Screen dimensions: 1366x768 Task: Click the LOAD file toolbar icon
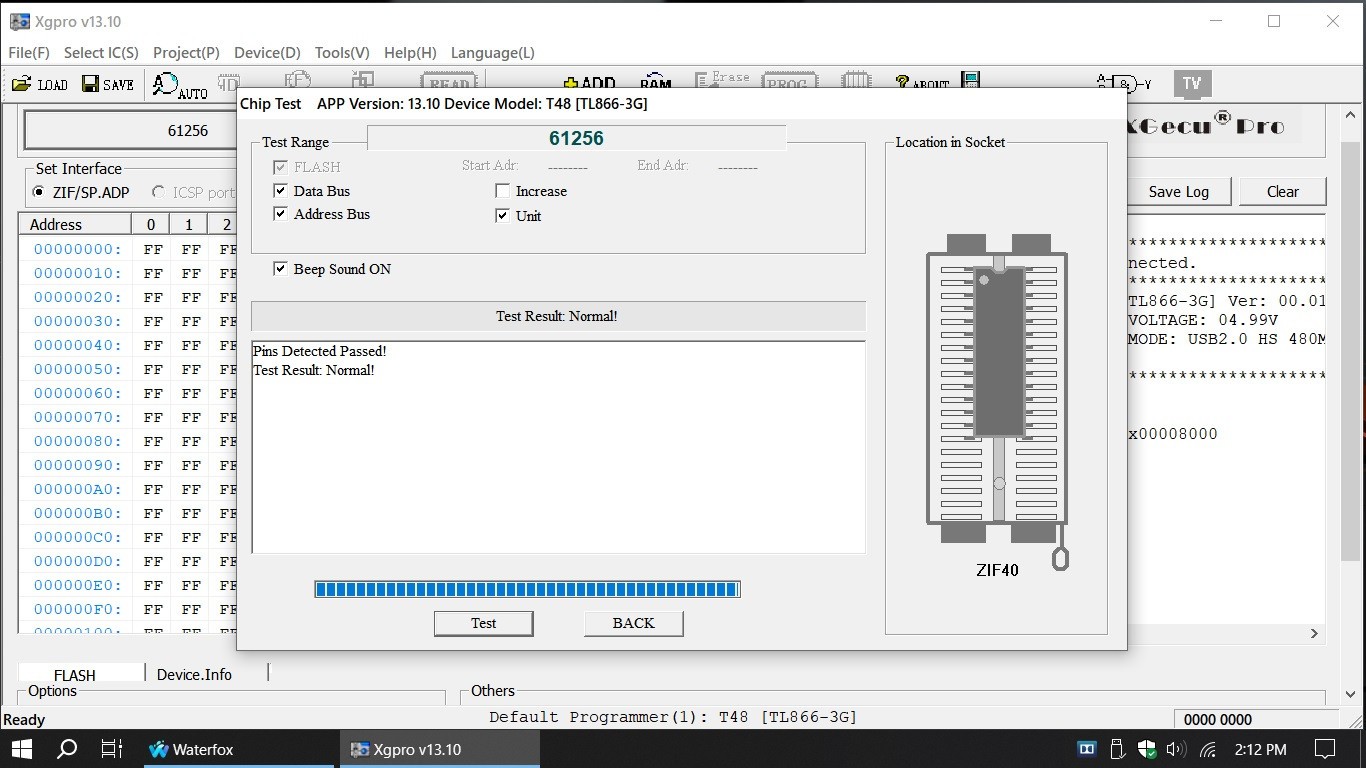tap(40, 85)
